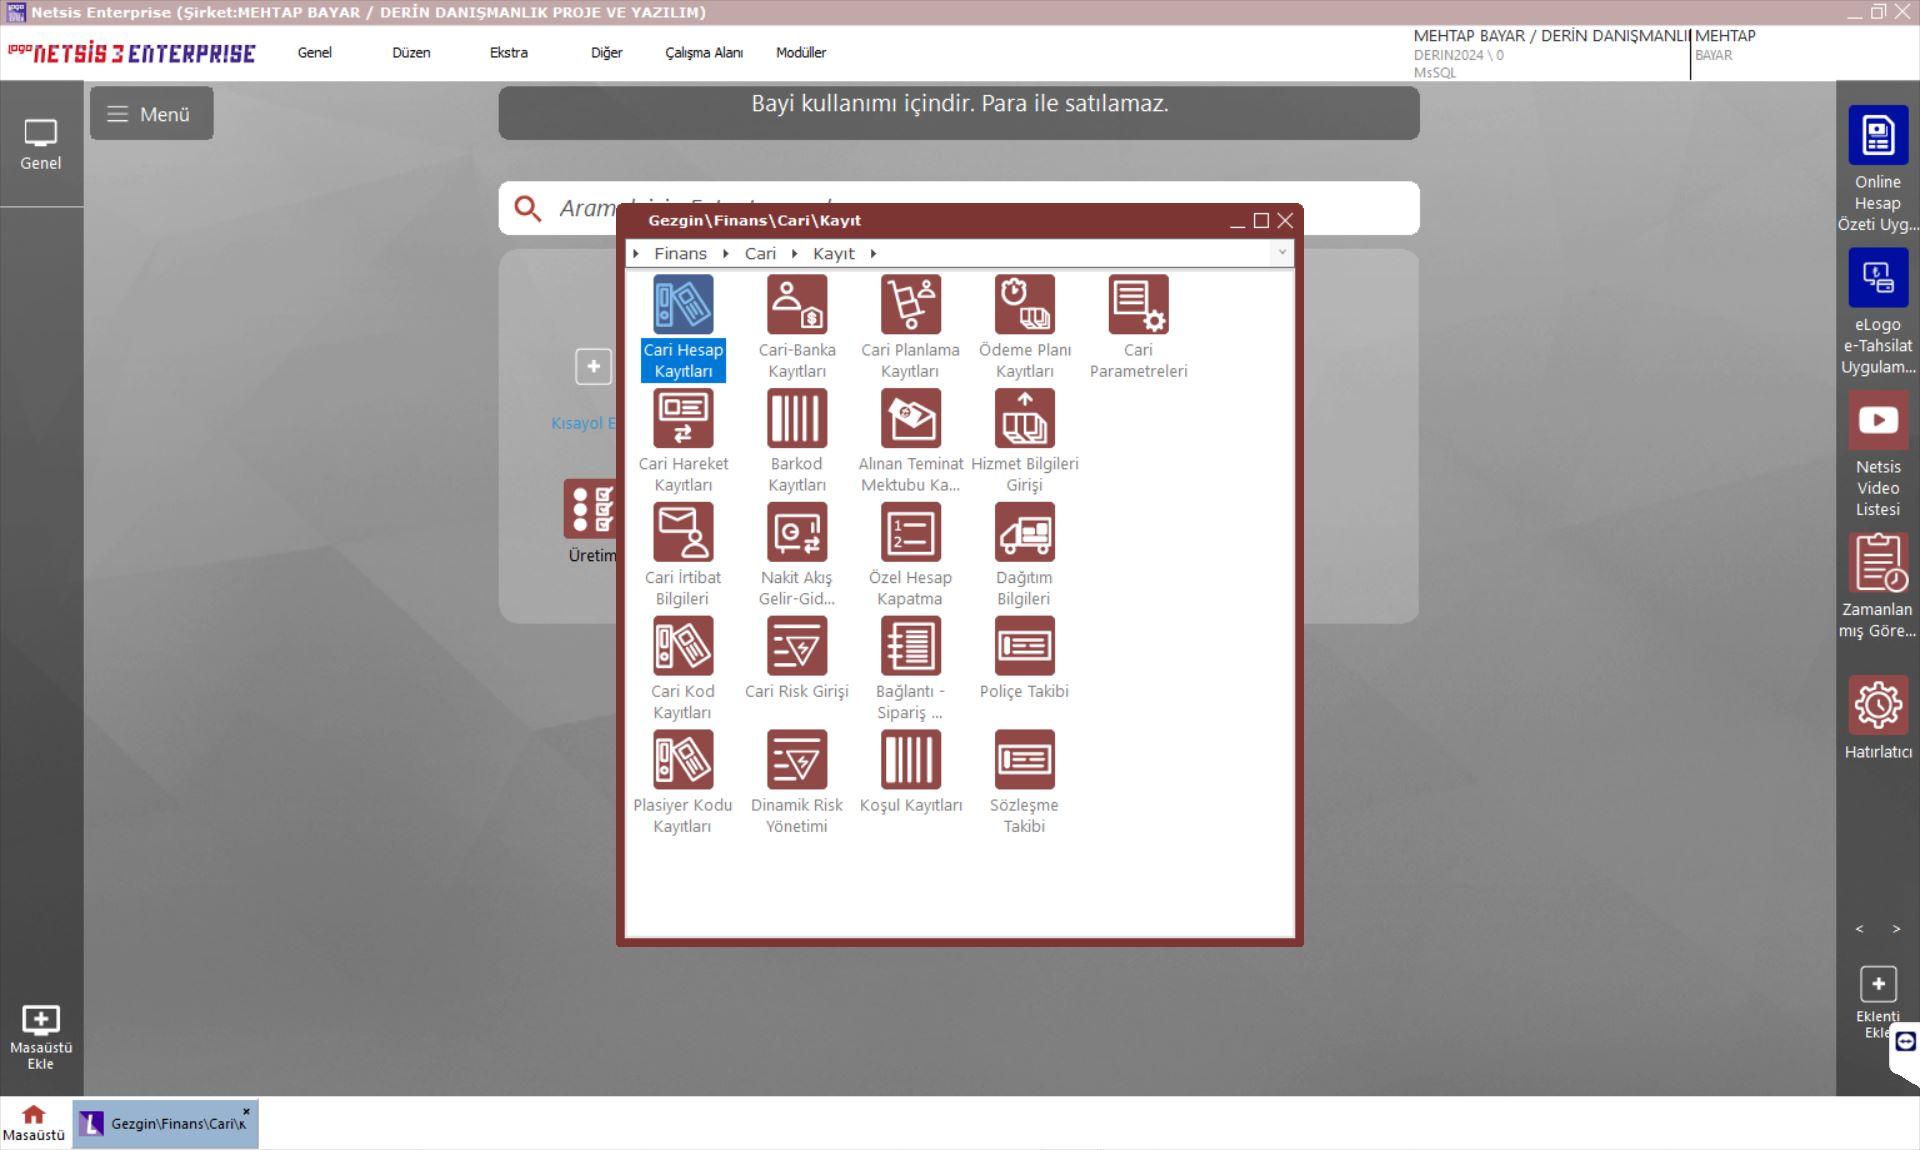The height and width of the screenshot is (1150, 1920).
Task: Expand arrow after Finans breadcrumb
Action: tap(726, 254)
